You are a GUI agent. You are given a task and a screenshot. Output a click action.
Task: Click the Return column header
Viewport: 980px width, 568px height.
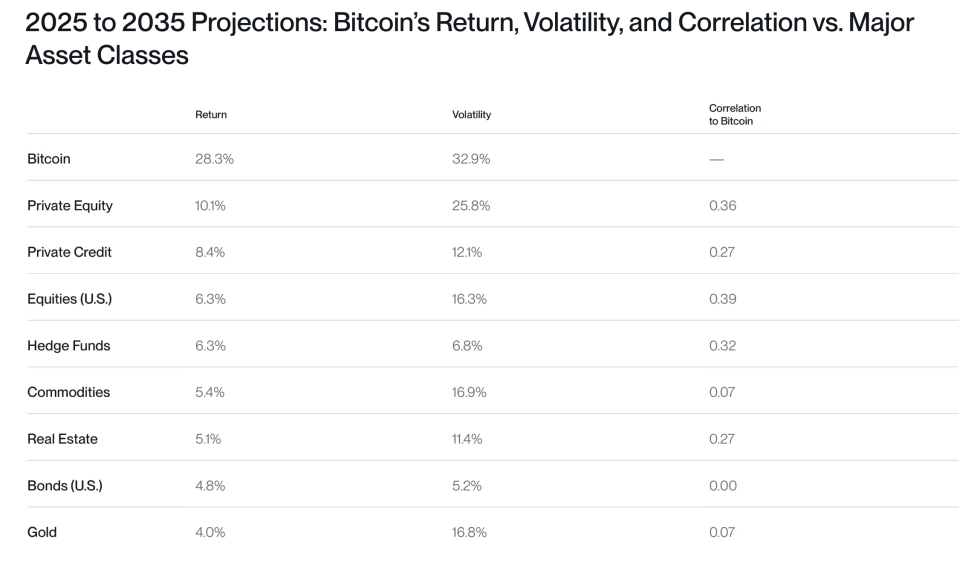click(x=211, y=115)
